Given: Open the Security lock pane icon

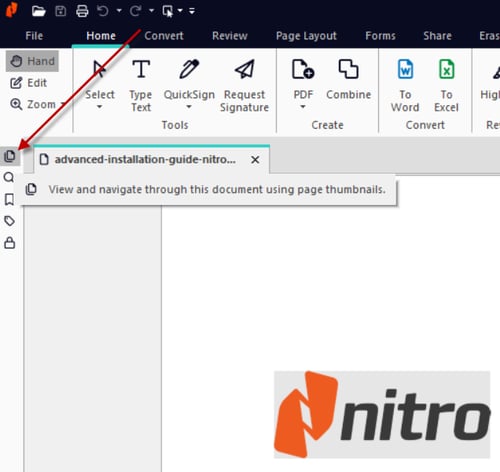Looking at the screenshot, I should tap(9, 243).
